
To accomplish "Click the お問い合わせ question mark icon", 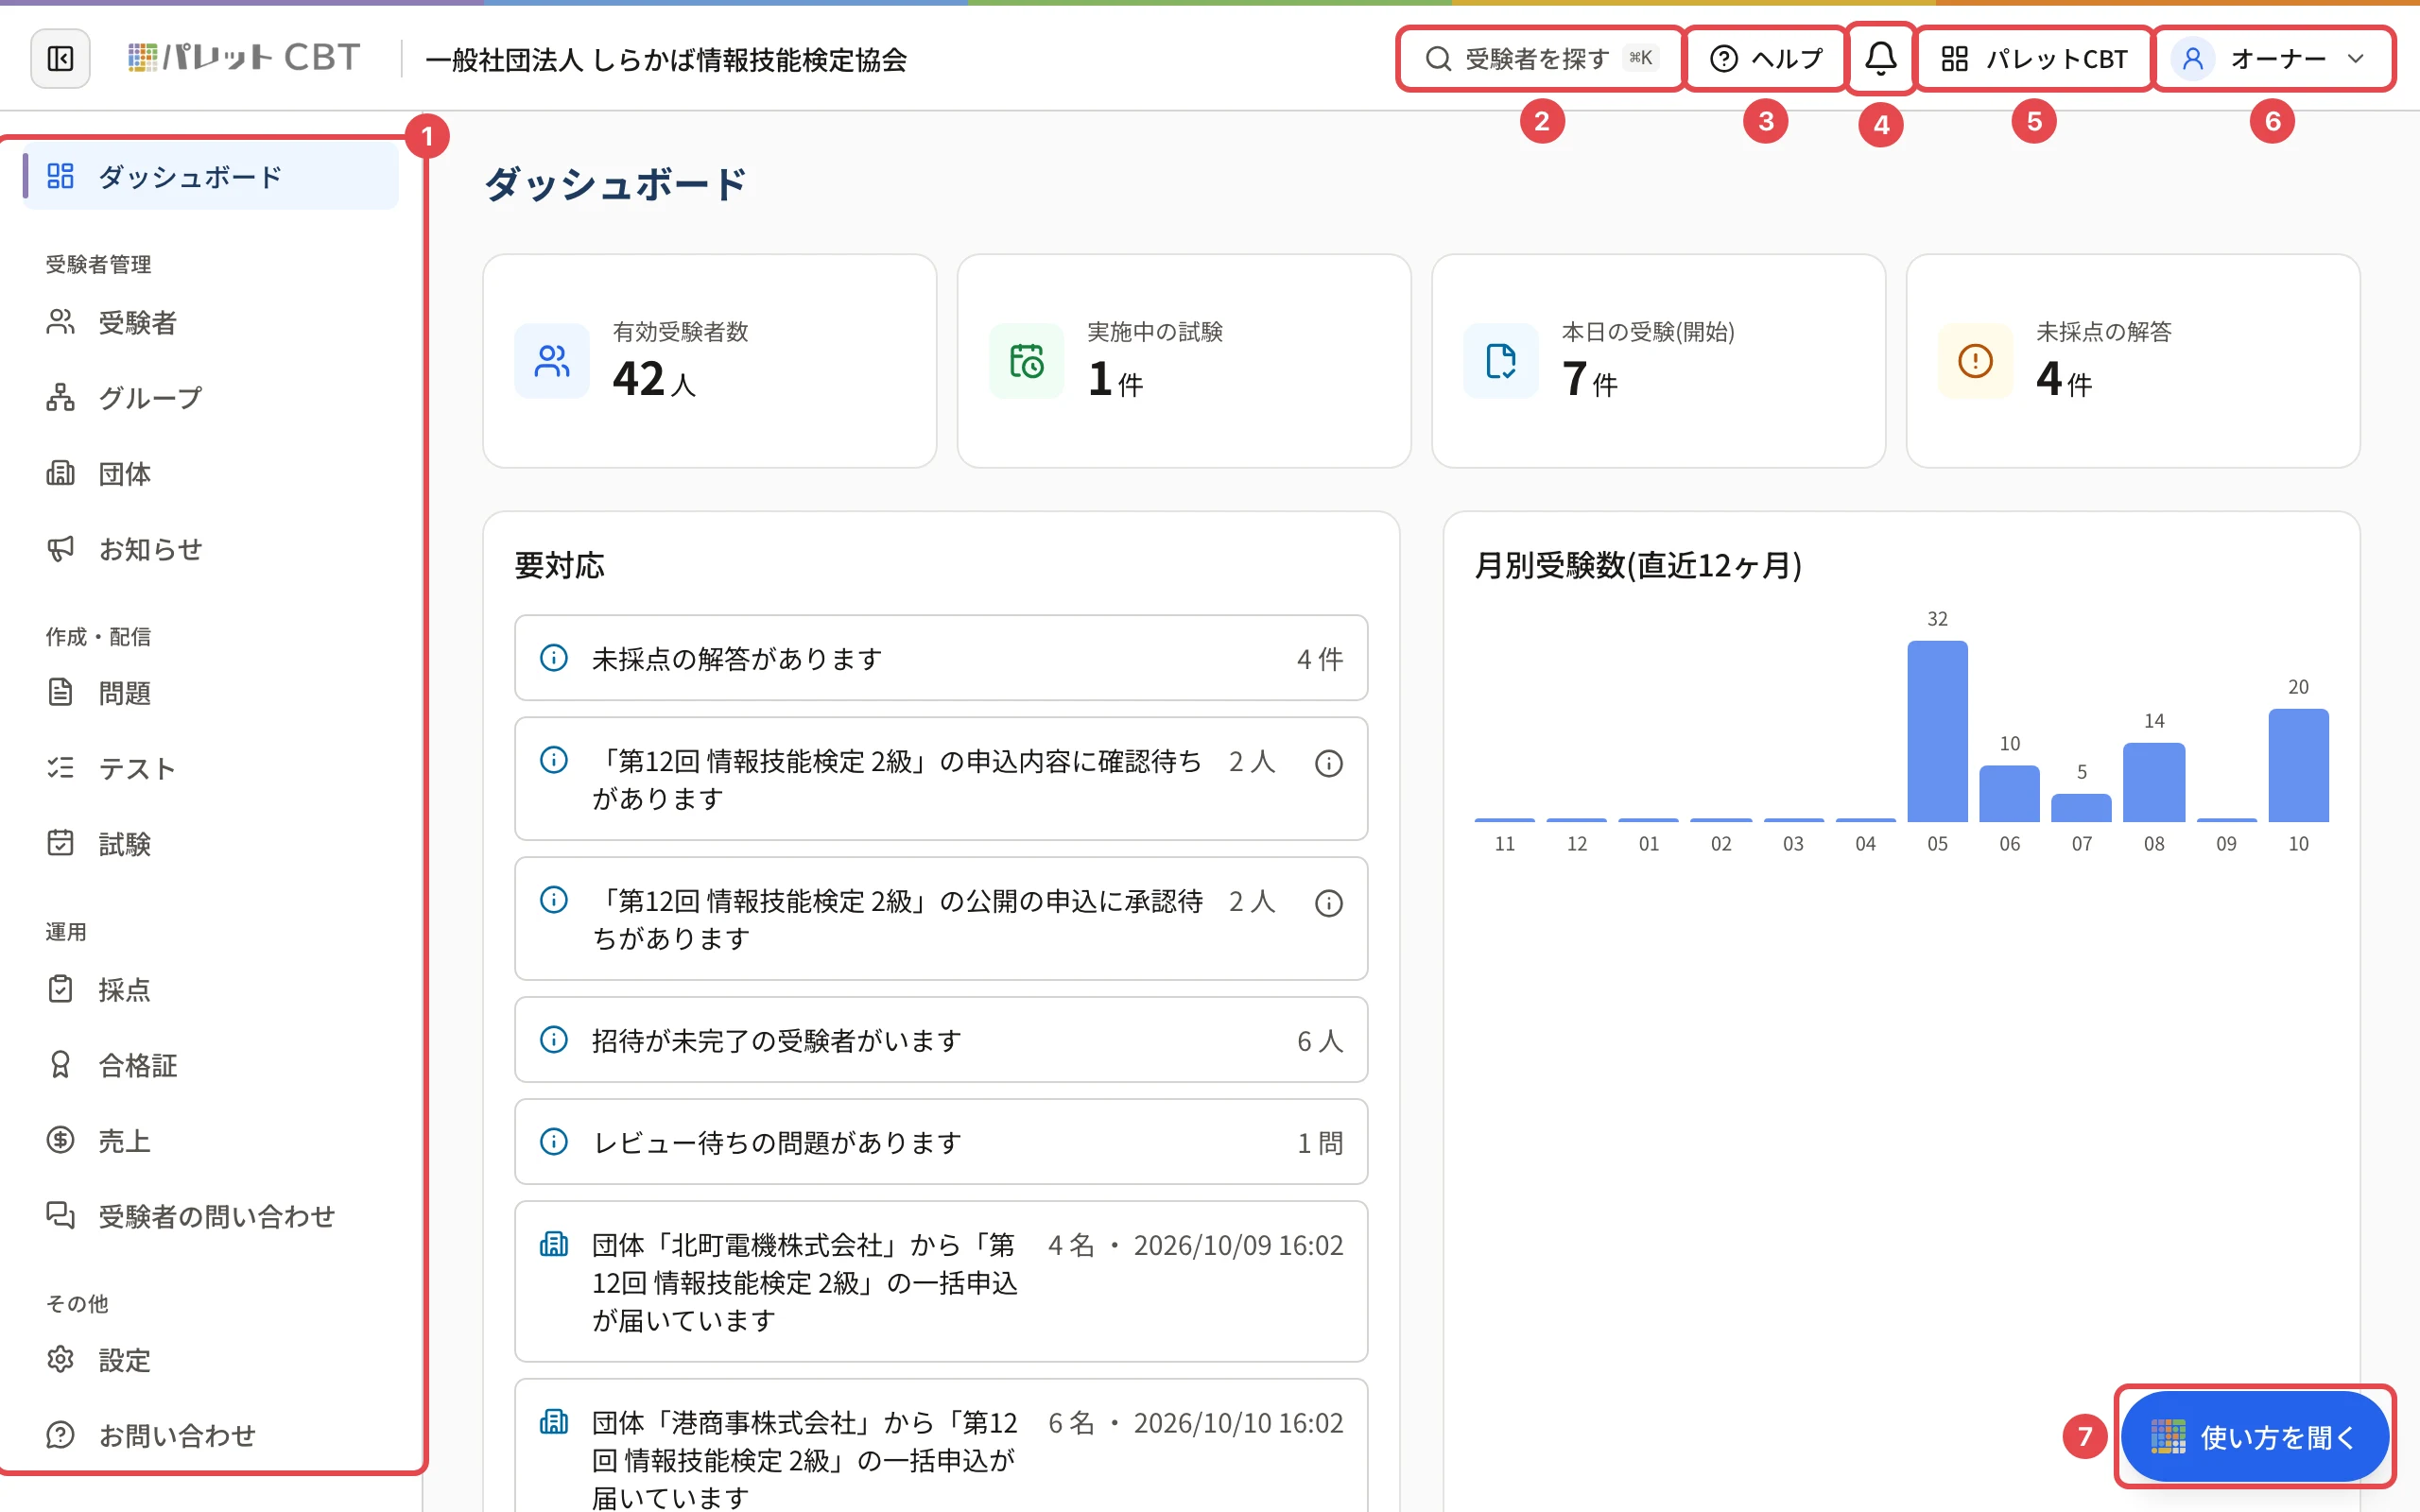I will point(60,1435).
